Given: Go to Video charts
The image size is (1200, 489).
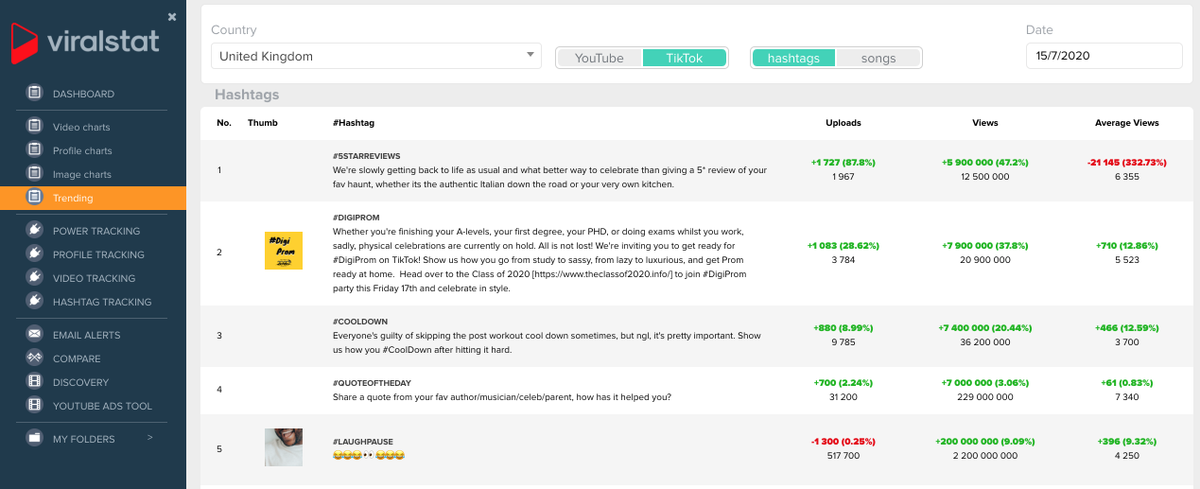Looking at the screenshot, I should (82, 127).
